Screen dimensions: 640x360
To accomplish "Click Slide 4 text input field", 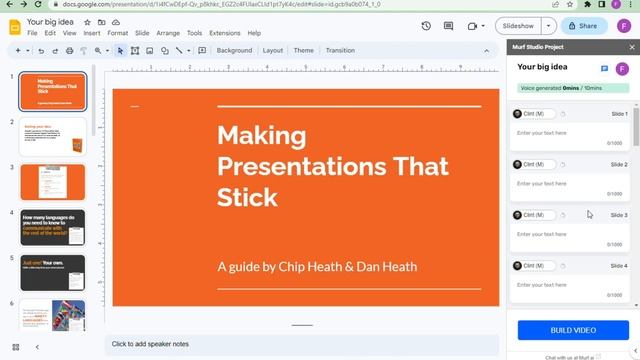I will click(x=569, y=289).
